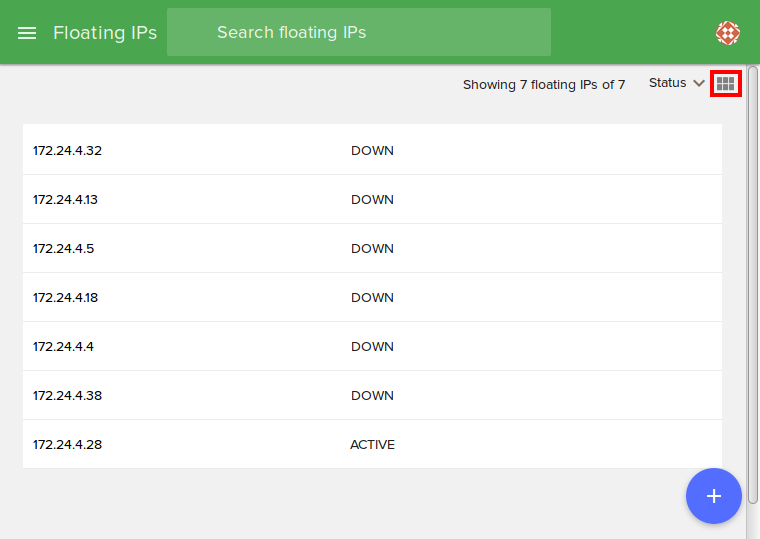Select the 172.24.4.13 row

[x=66, y=200]
